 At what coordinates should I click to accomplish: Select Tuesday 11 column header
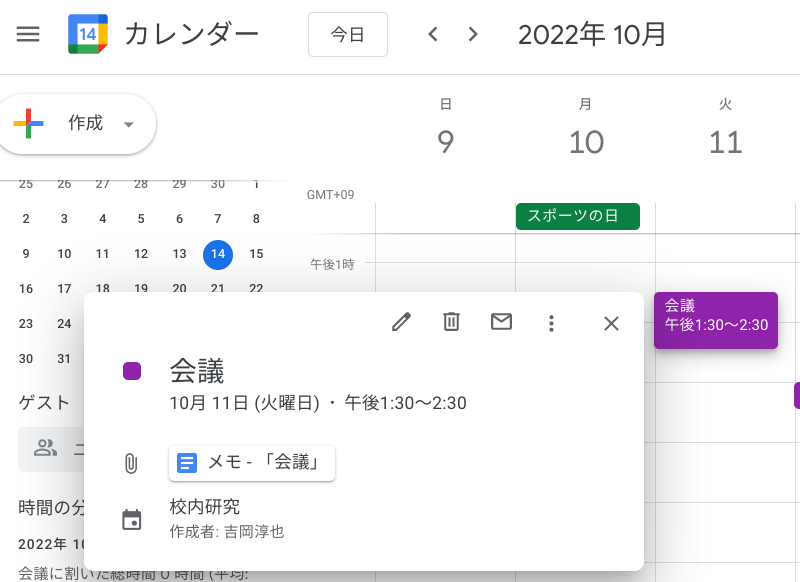pos(726,128)
